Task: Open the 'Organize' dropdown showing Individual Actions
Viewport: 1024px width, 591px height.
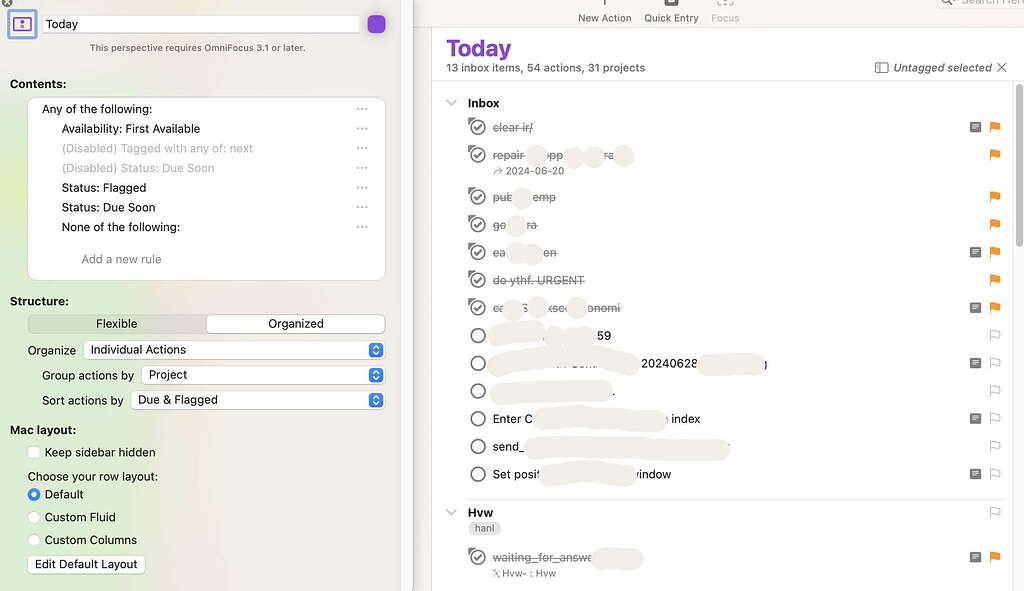Action: (234, 350)
